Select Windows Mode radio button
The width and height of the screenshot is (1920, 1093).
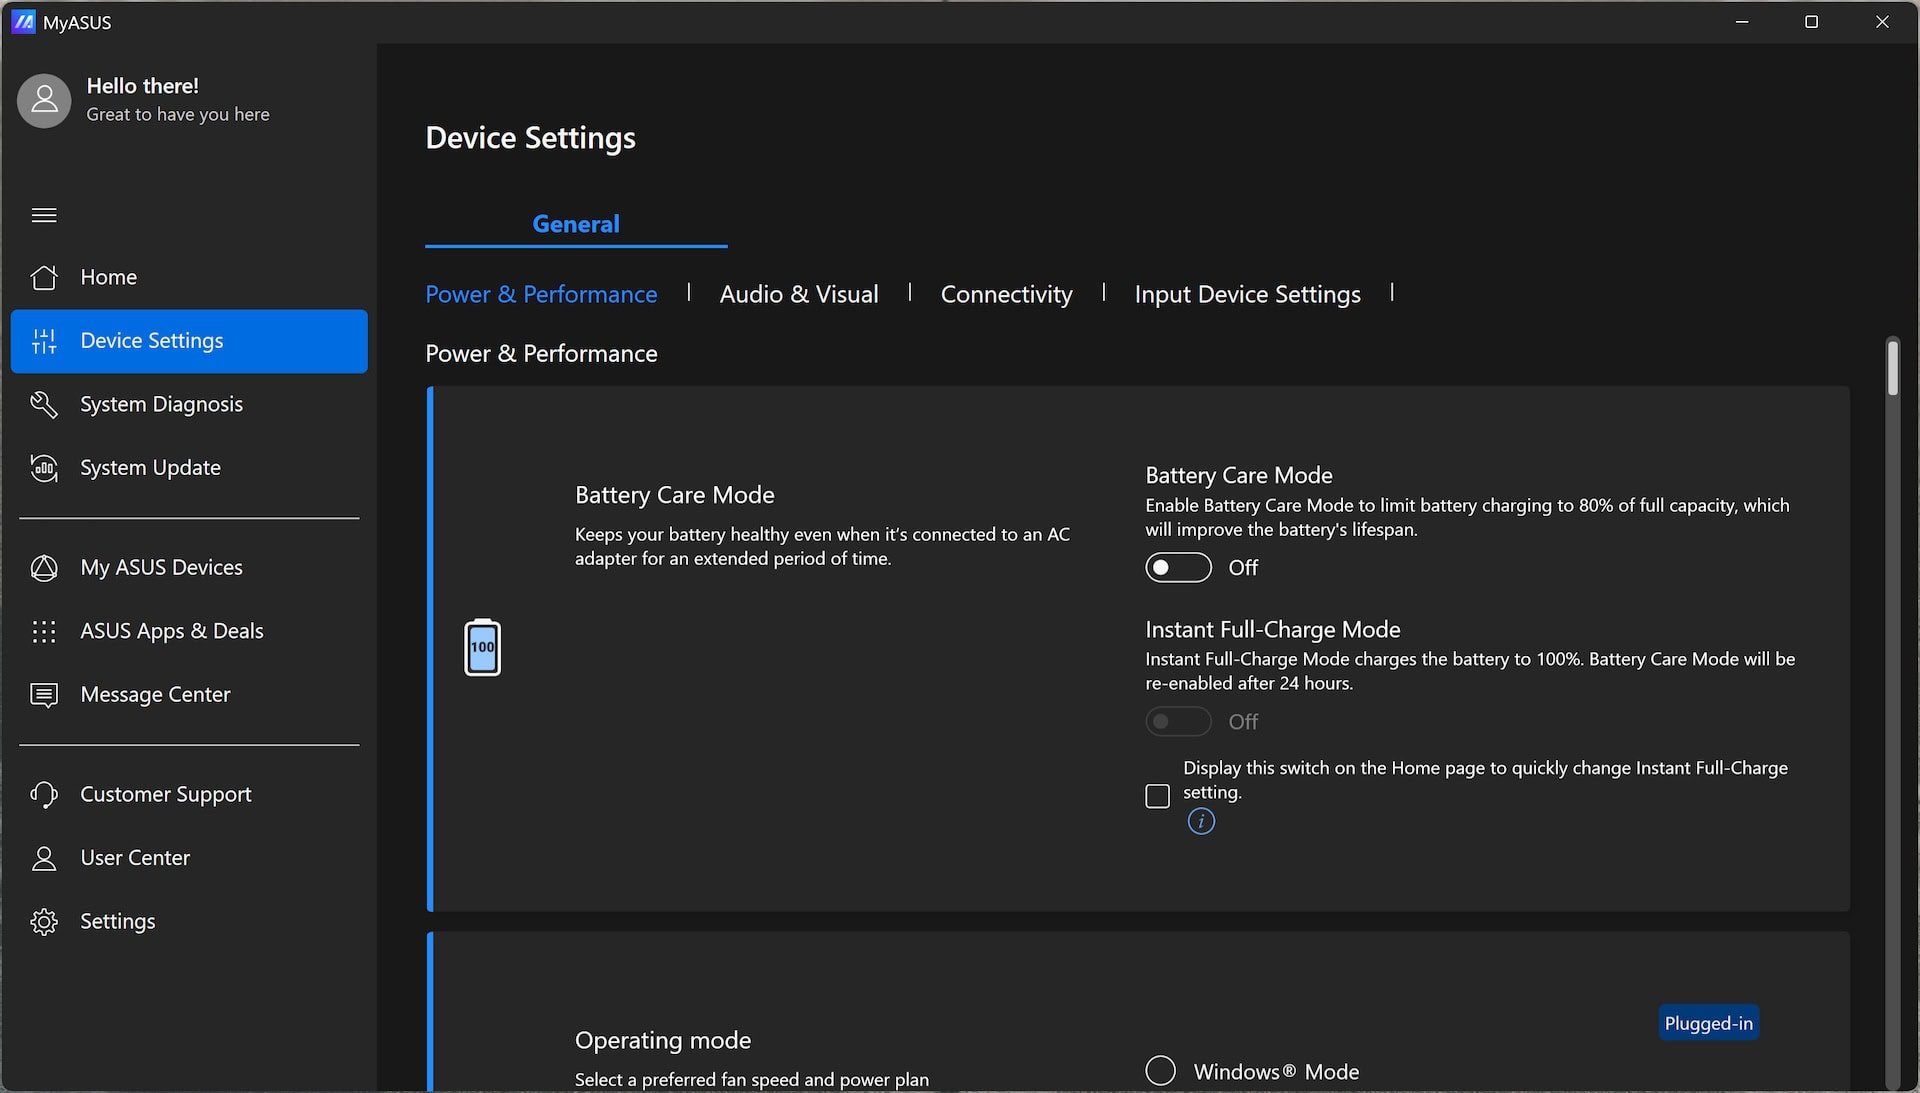1159,1071
